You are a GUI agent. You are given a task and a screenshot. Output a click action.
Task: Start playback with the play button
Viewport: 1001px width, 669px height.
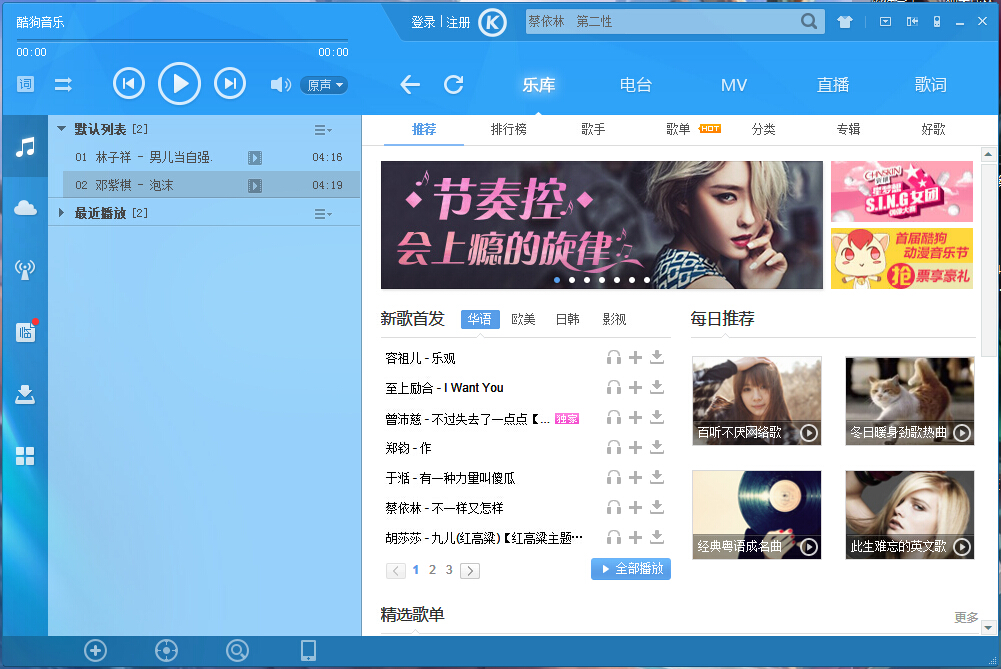179,84
